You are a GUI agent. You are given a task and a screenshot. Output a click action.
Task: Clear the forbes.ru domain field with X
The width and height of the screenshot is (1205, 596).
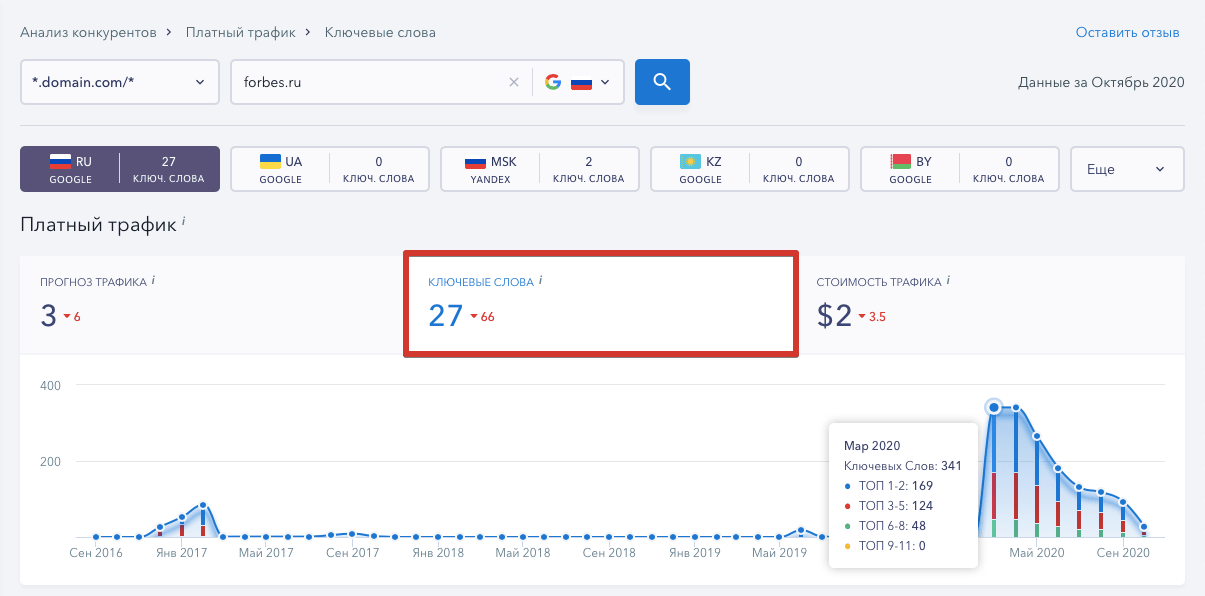514,83
